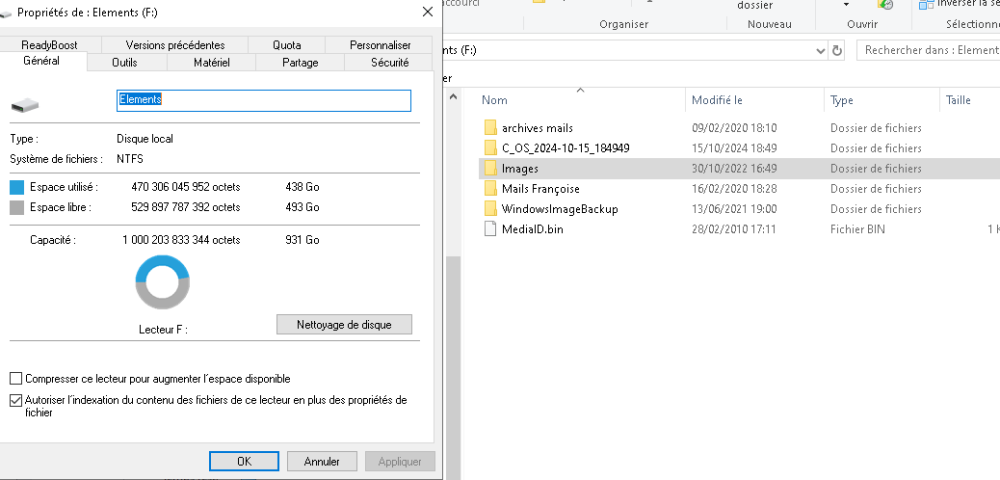Open the Sécurité tab

pyautogui.click(x=389, y=62)
